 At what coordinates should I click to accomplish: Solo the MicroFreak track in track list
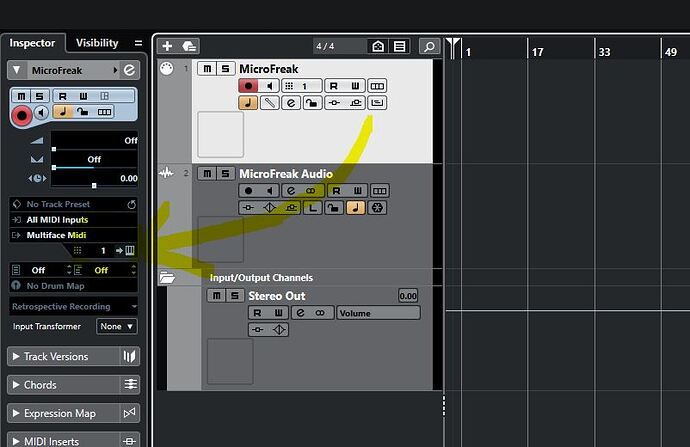pyautogui.click(x=225, y=69)
